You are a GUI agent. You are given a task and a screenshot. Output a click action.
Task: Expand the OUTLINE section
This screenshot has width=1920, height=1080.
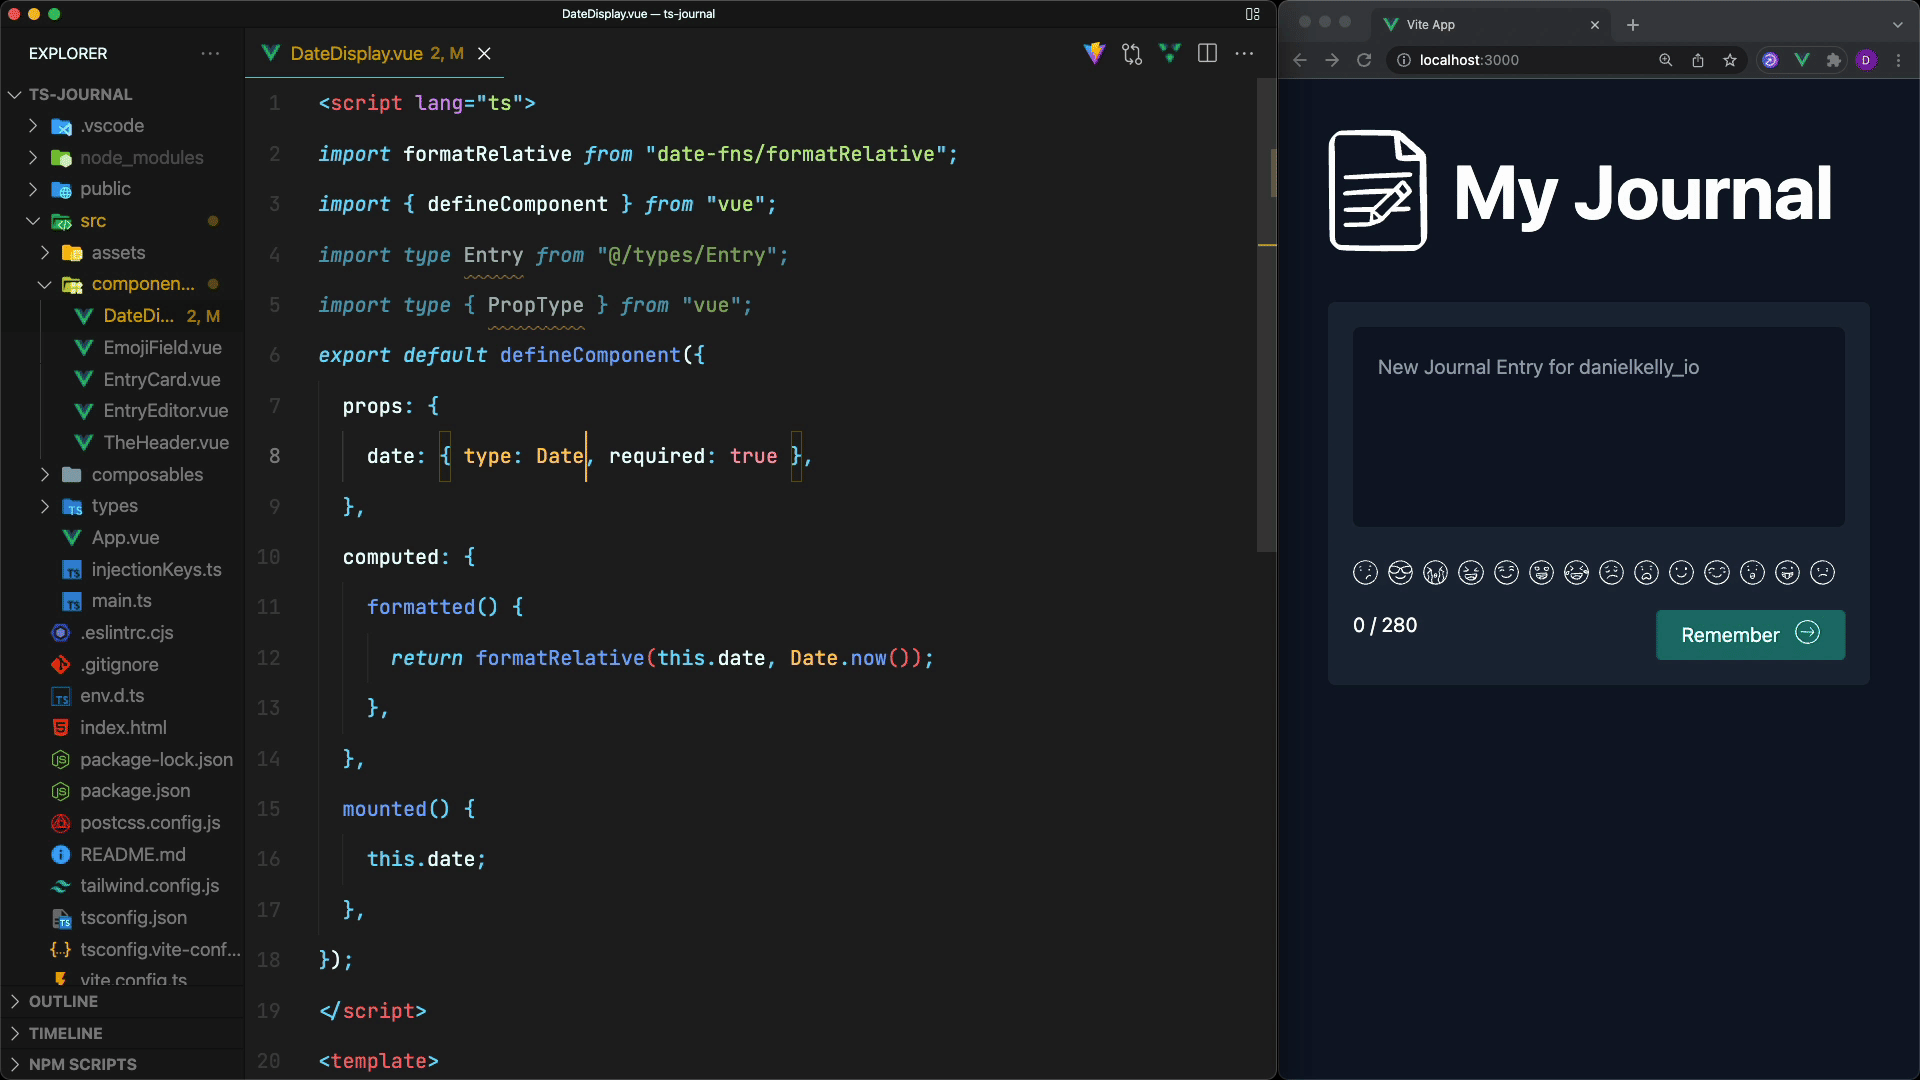tap(63, 1001)
